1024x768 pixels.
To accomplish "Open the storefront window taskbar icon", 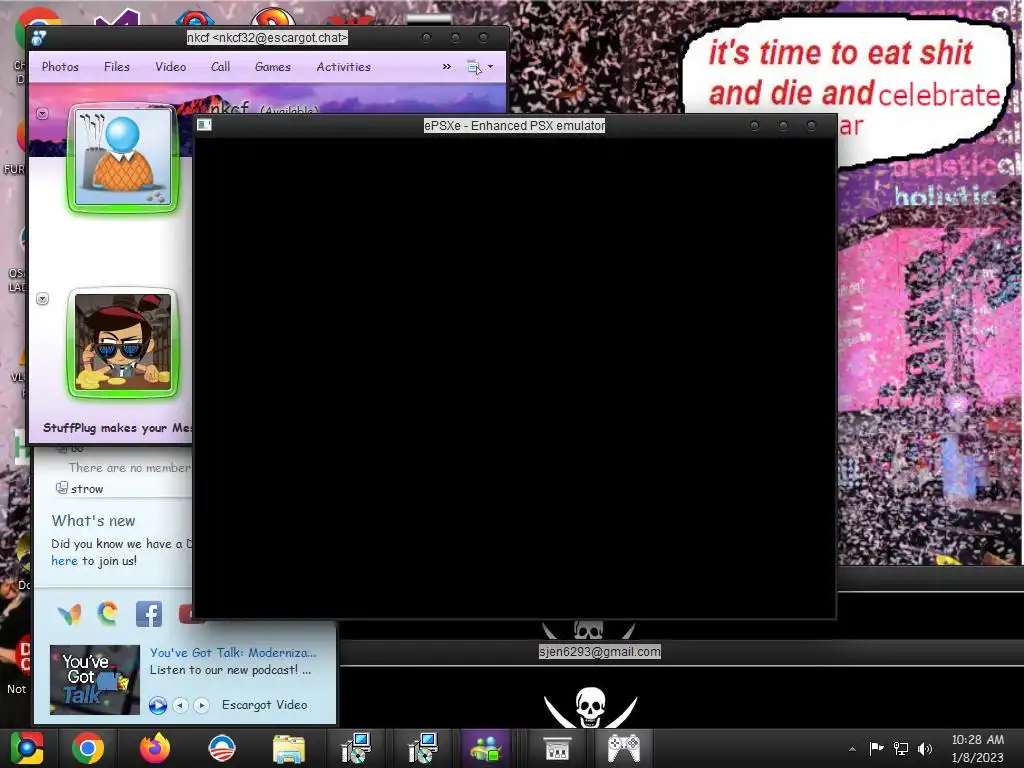I will click(x=557, y=748).
